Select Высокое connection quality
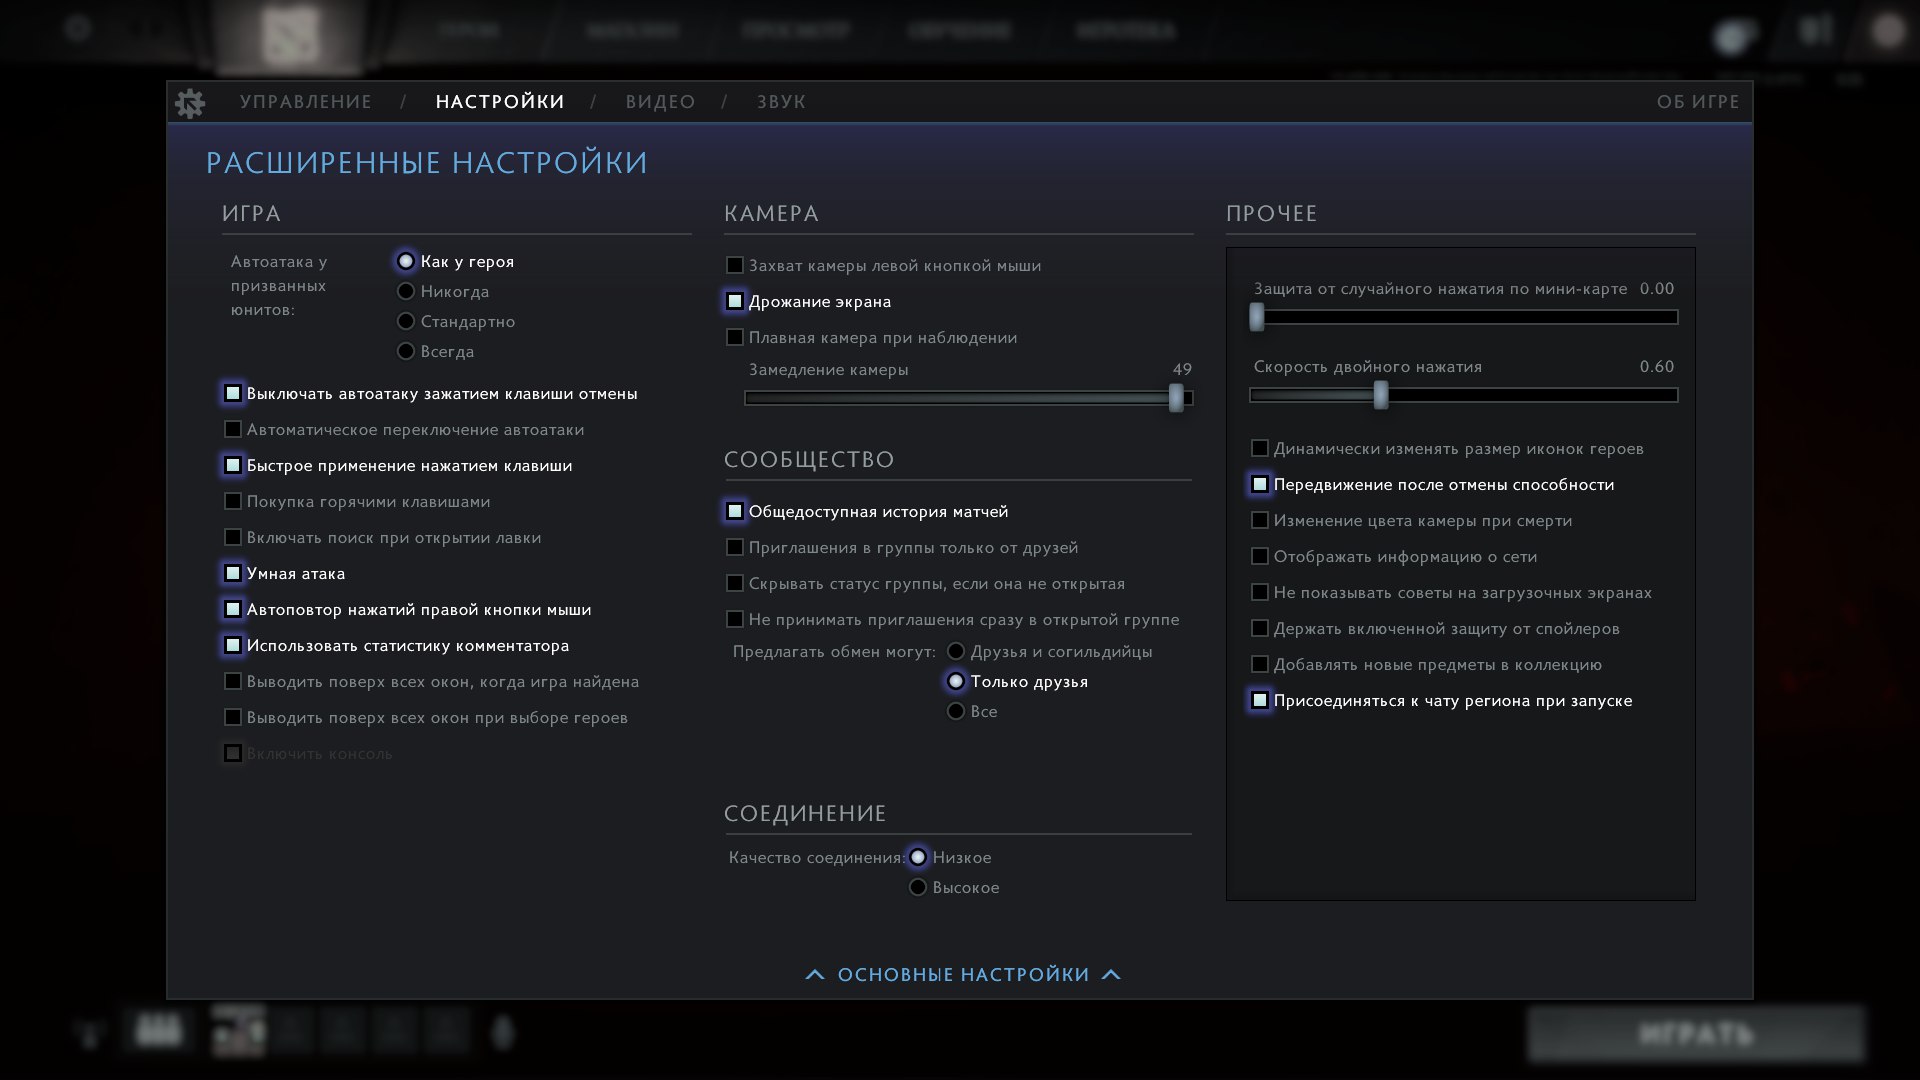Viewport: 1920px width, 1080px height. tap(918, 888)
